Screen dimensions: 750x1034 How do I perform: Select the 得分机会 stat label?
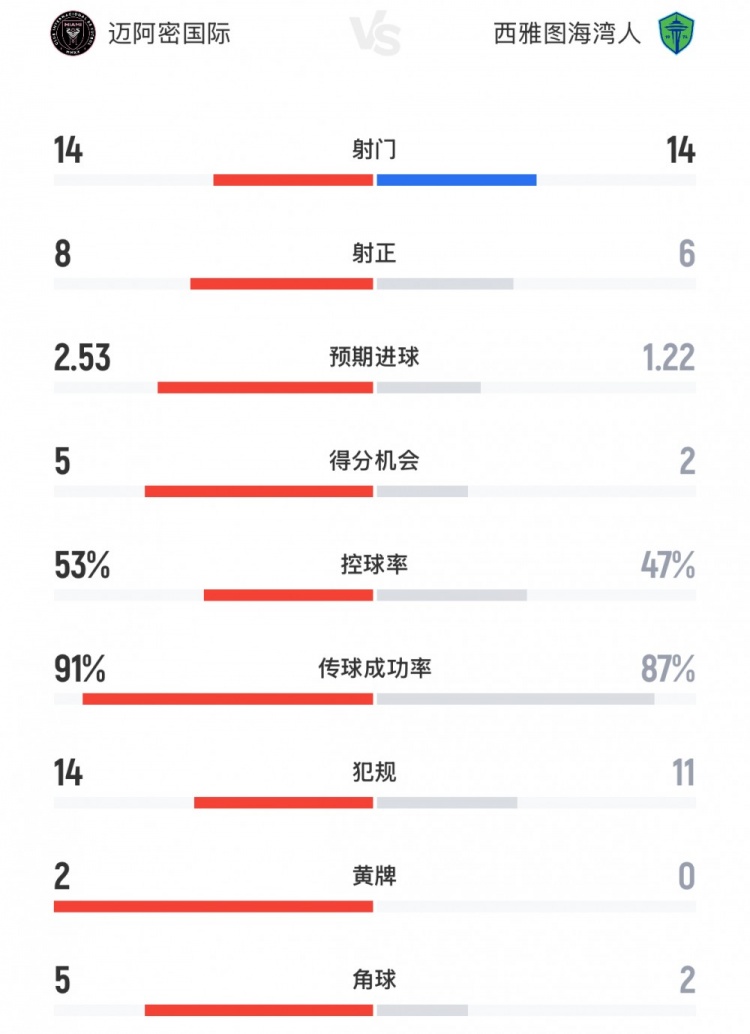click(375, 461)
